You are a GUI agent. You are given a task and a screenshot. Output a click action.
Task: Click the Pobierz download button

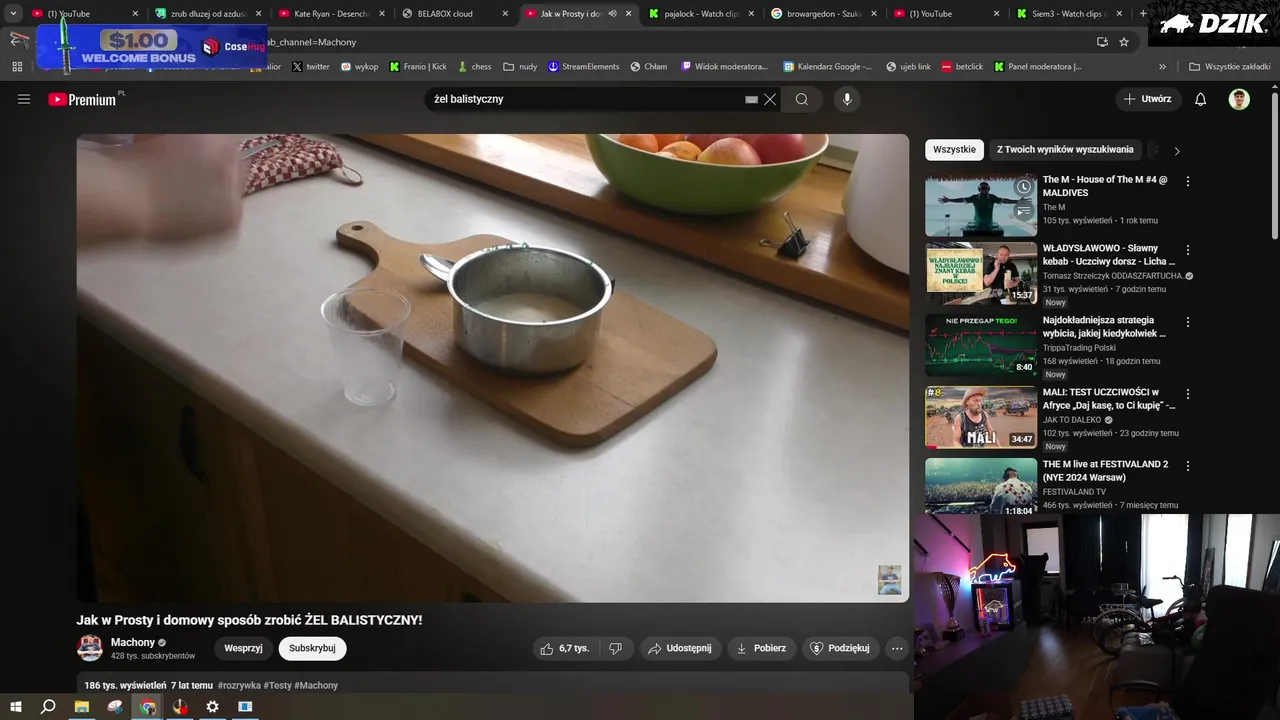761,648
